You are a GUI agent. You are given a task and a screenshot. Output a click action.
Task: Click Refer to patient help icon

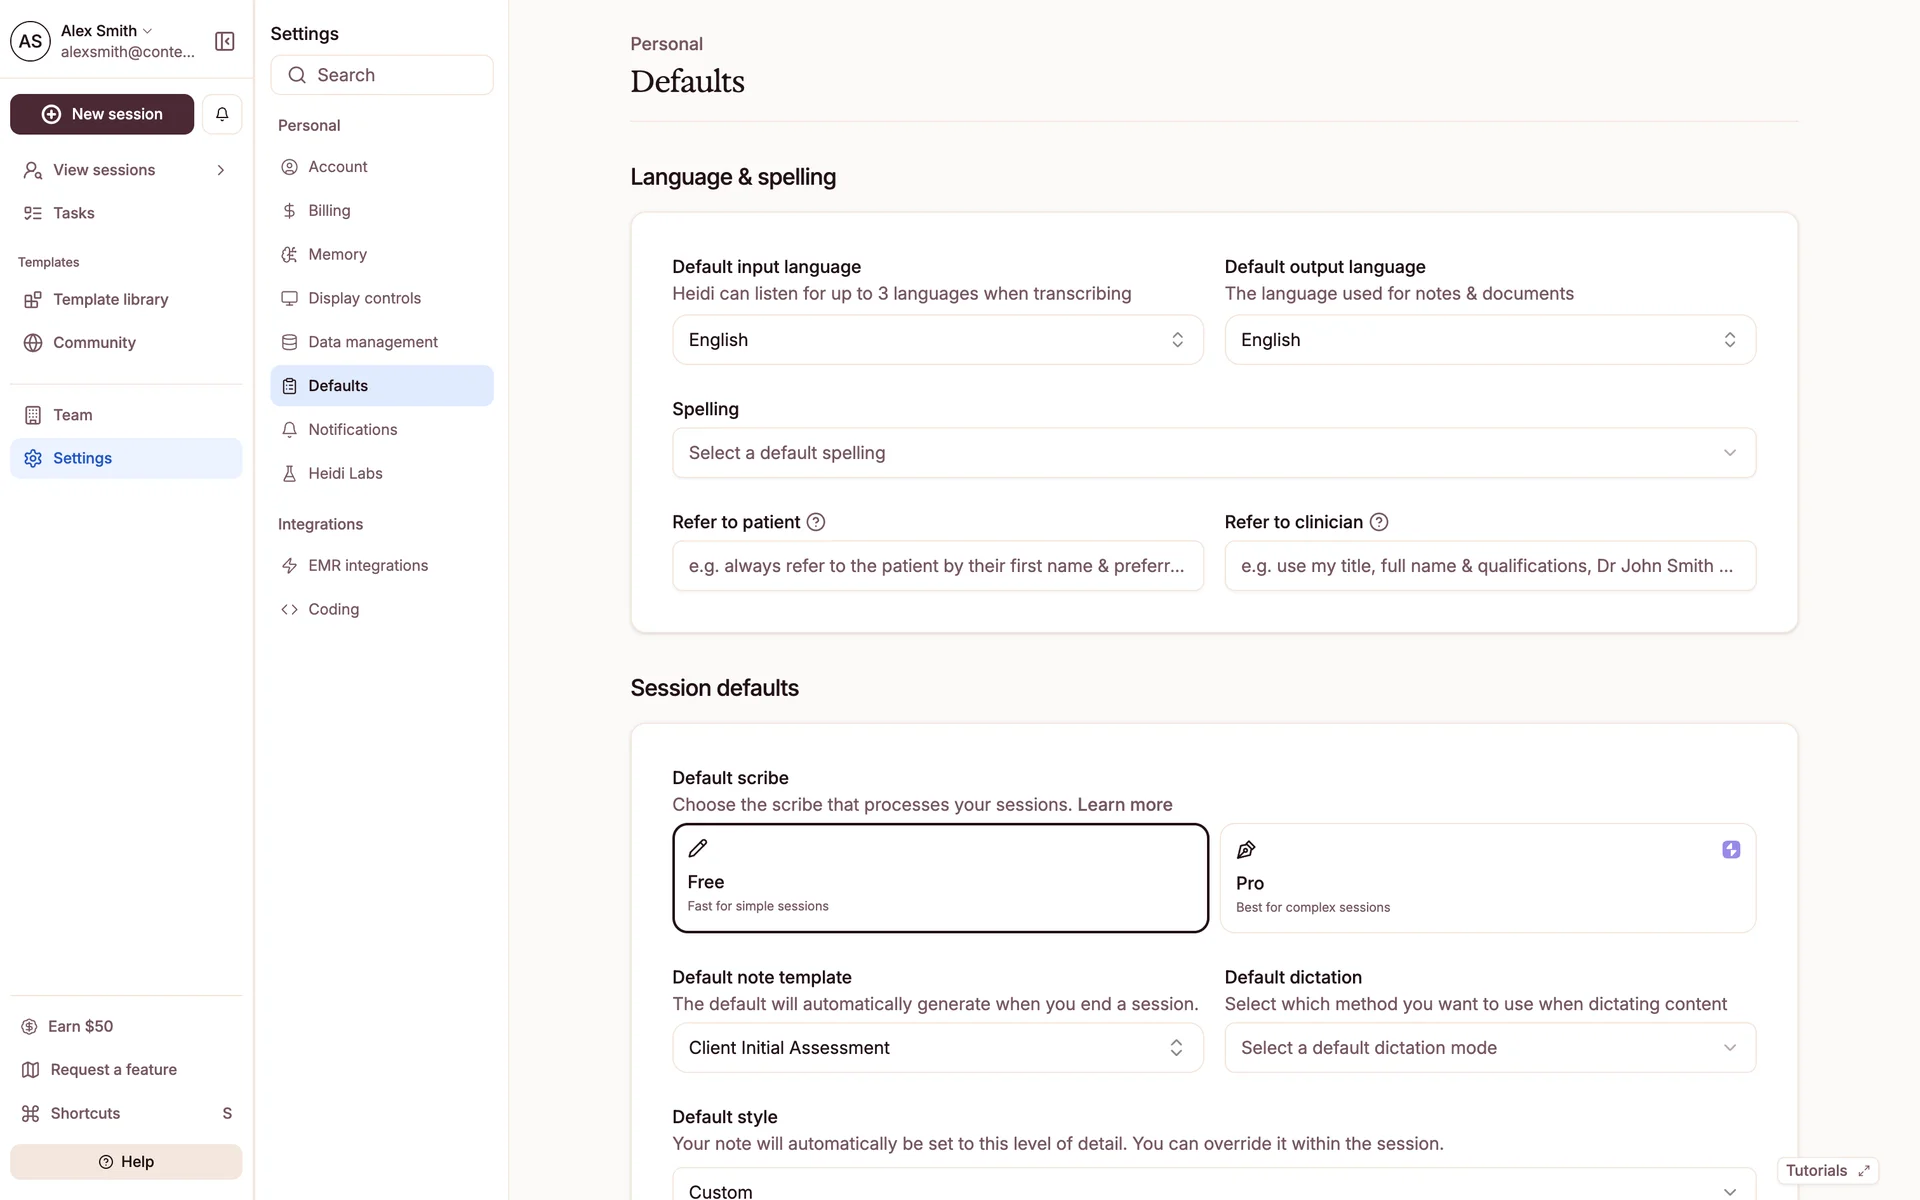[816, 522]
